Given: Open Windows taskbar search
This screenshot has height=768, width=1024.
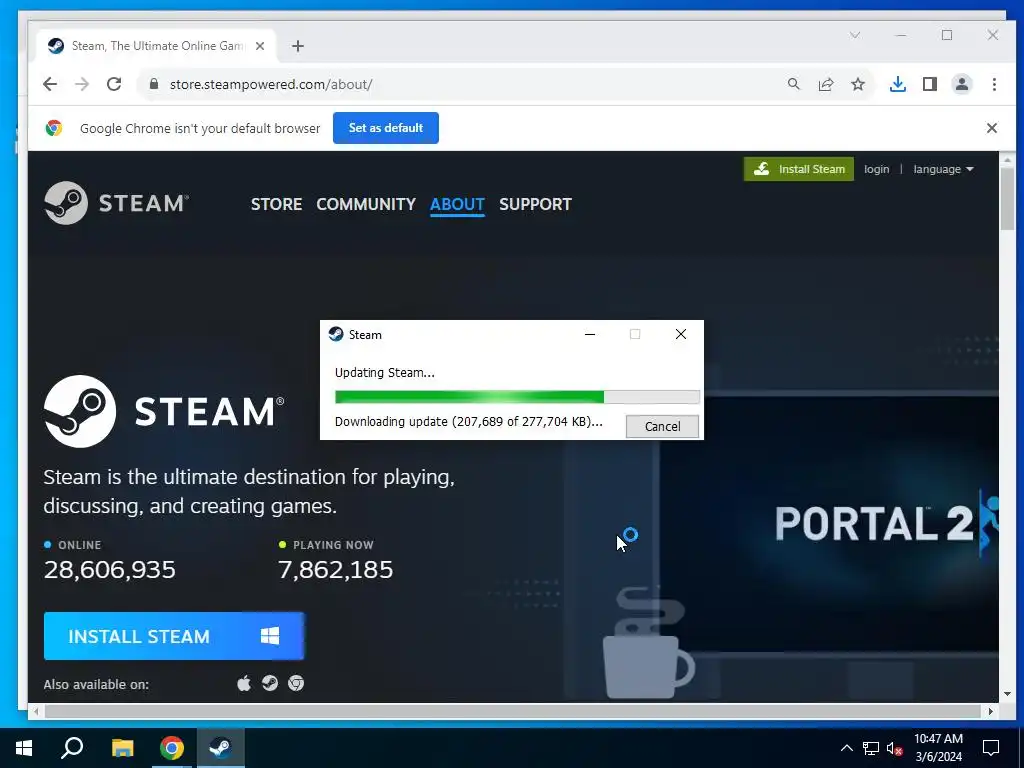Looking at the screenshot, I should coord(72,748).
